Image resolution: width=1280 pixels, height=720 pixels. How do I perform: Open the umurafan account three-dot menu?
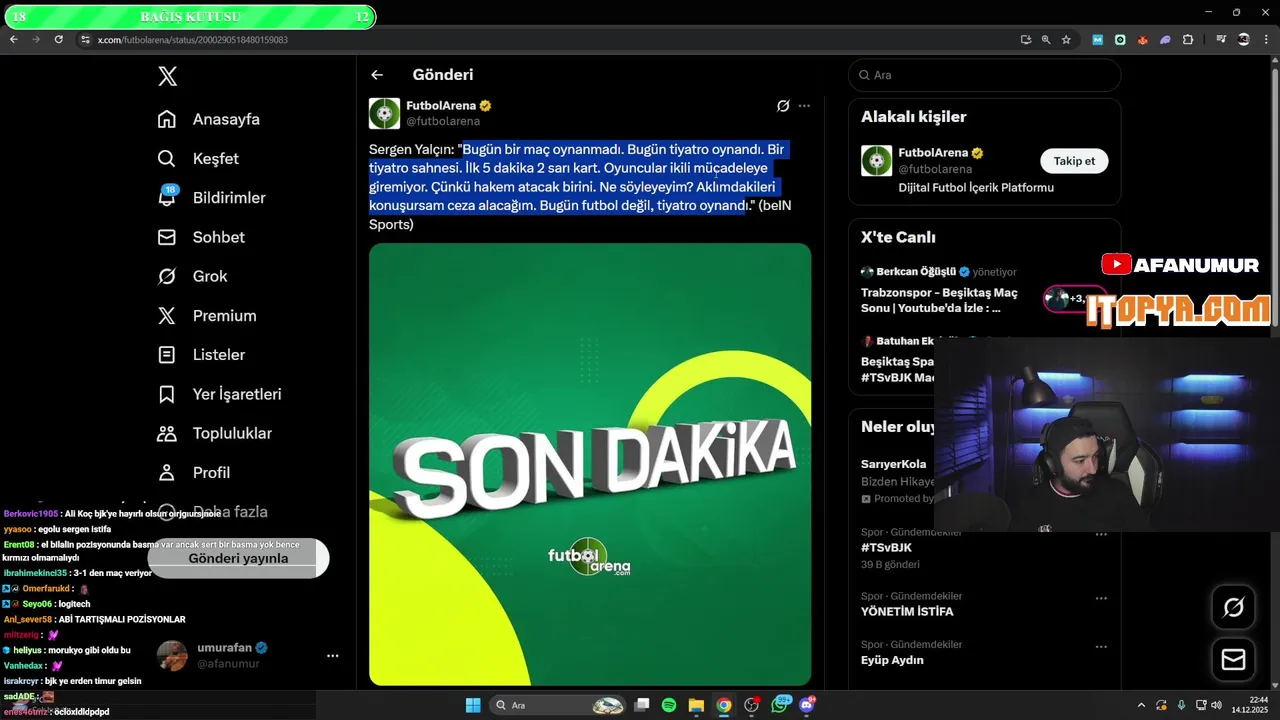tap(332, 656)
